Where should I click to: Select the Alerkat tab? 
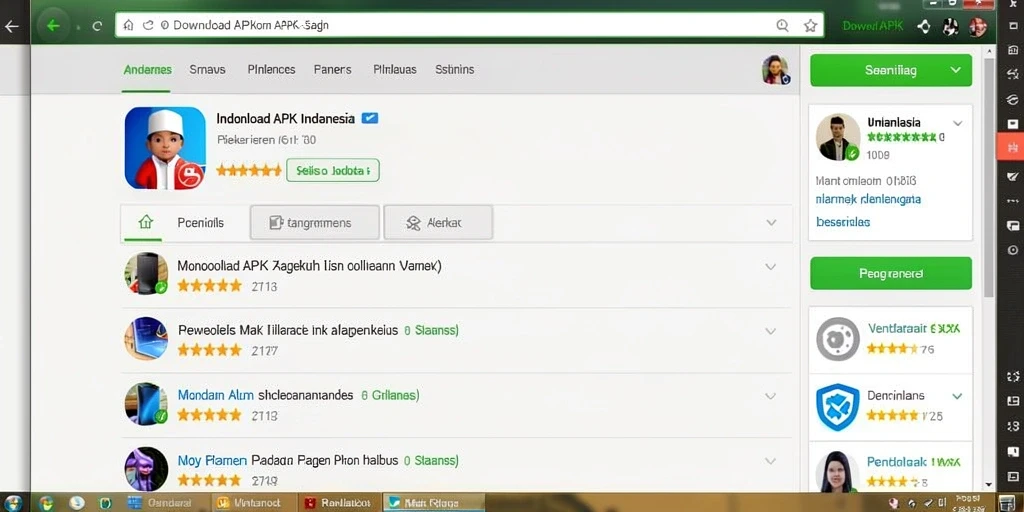(438, 223)
